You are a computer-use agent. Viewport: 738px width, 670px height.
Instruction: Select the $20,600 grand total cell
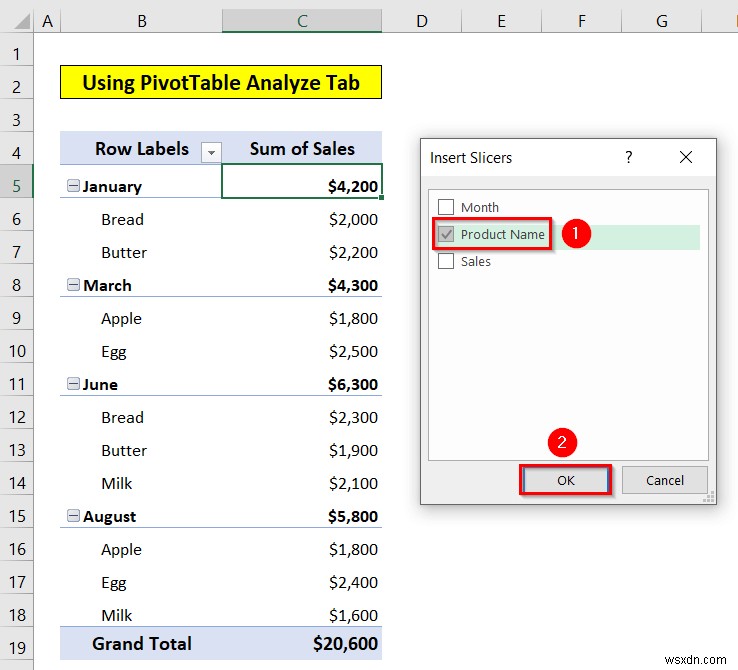point(302,643)
